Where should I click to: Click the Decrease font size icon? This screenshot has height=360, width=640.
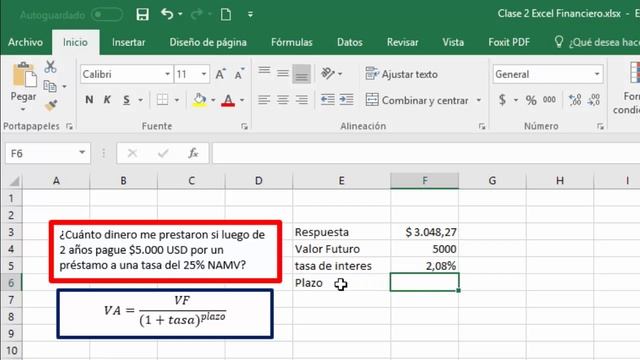click(x=240, y=74)
